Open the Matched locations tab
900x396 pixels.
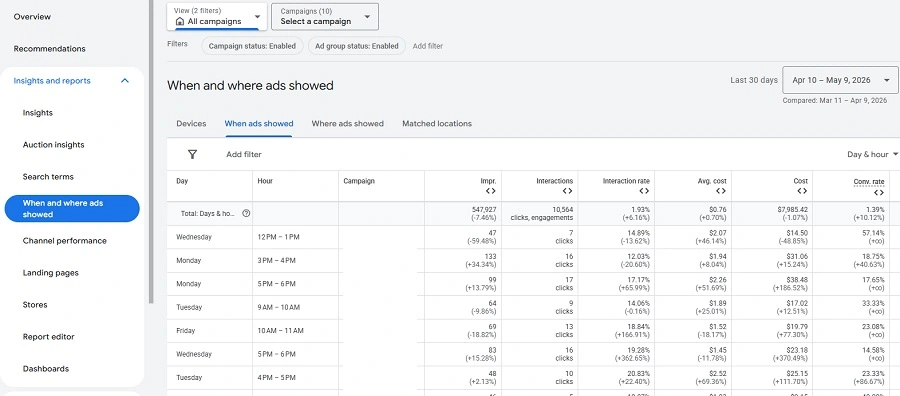click(x=437, y=123)
